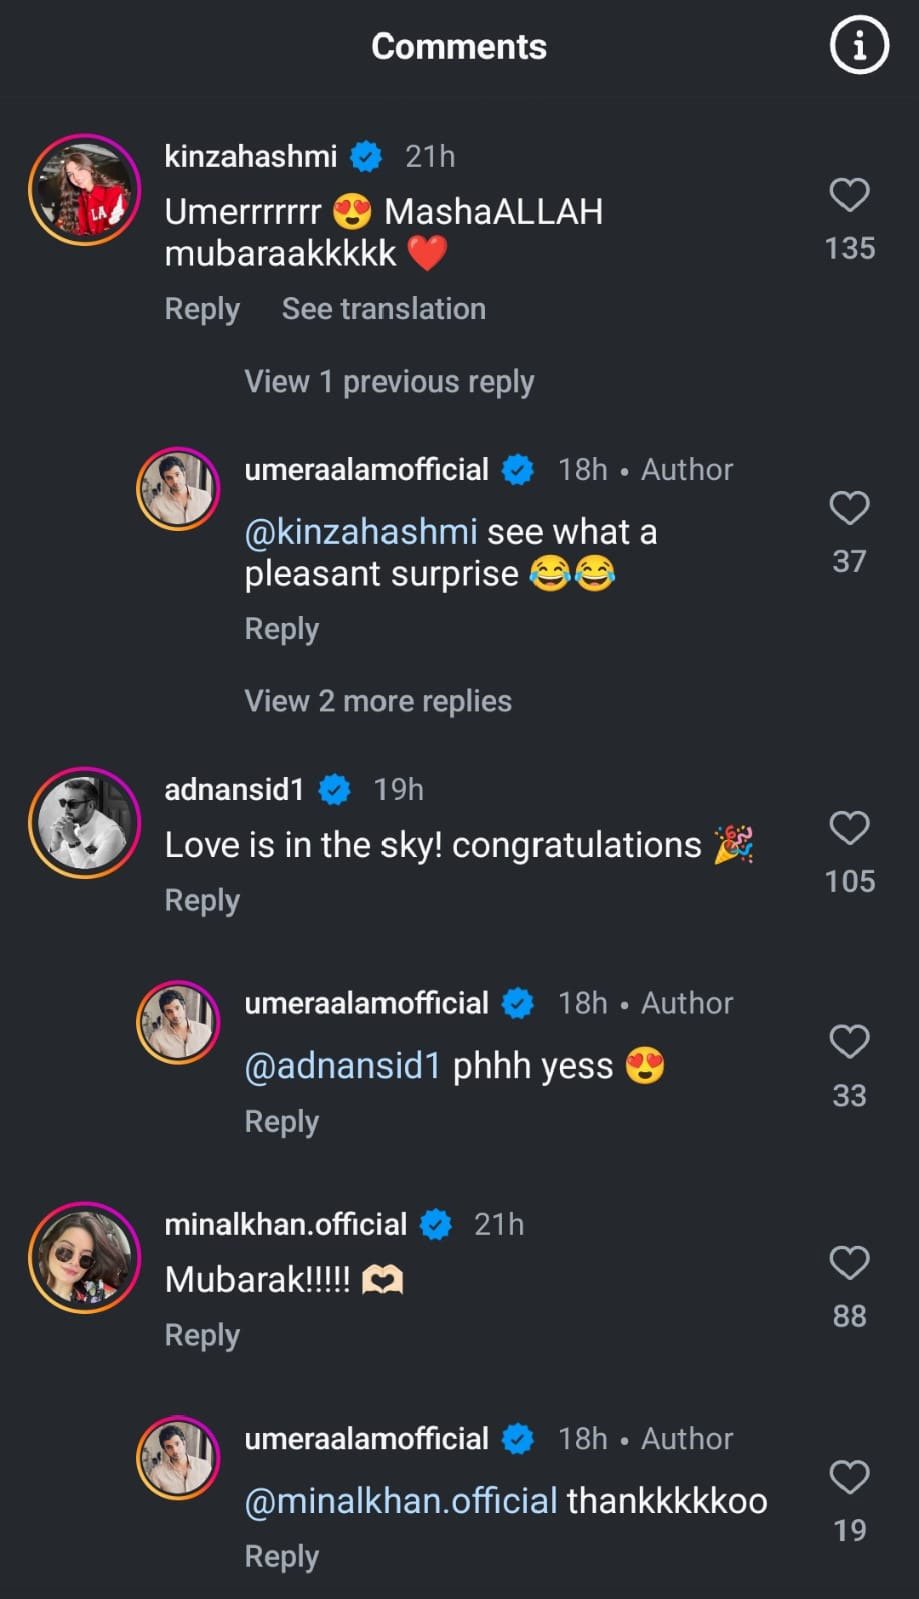The width and height of the screenshot is (919, 1599).
Task: Open the comments info icon
Action: (x=859, y=46)
